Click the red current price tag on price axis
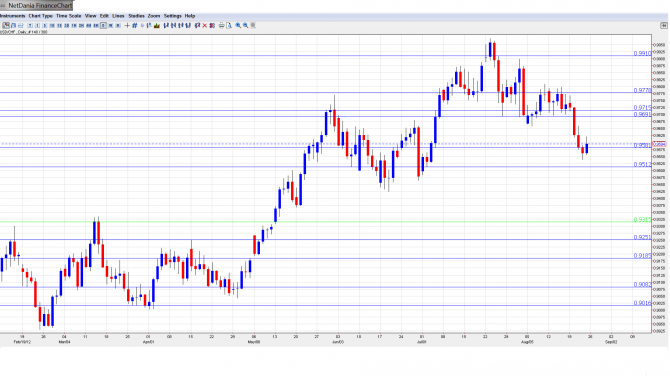The width and height of the screenshot is (670, 376). coord(659,144)
